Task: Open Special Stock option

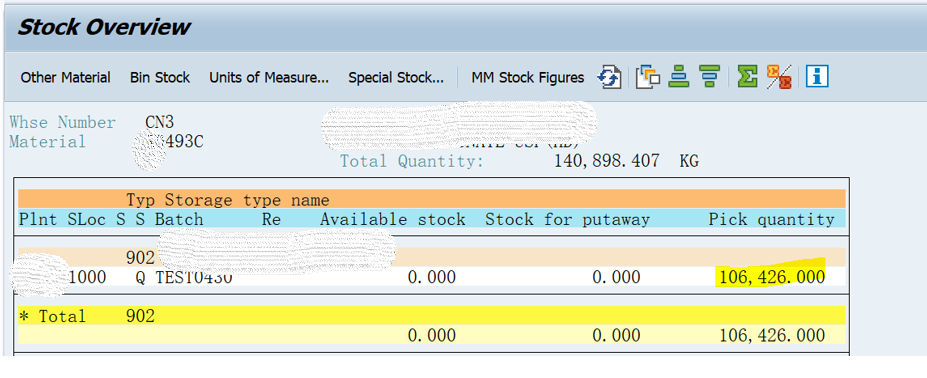Action: pyautogui.click(x=396, y=77)
